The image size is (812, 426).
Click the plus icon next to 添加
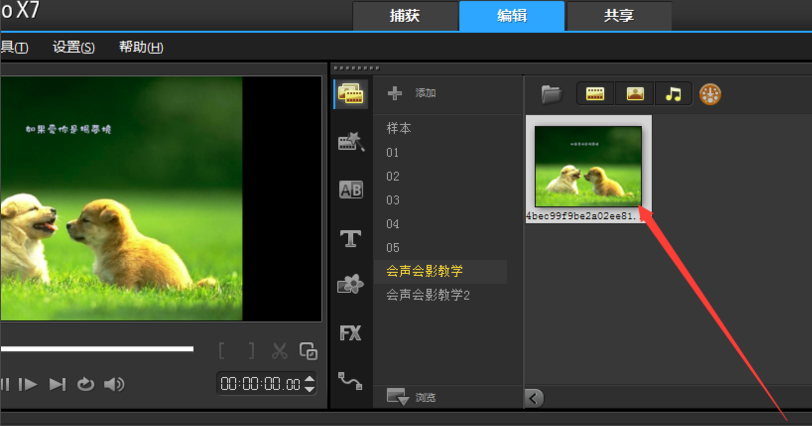[x=395, y=93]
